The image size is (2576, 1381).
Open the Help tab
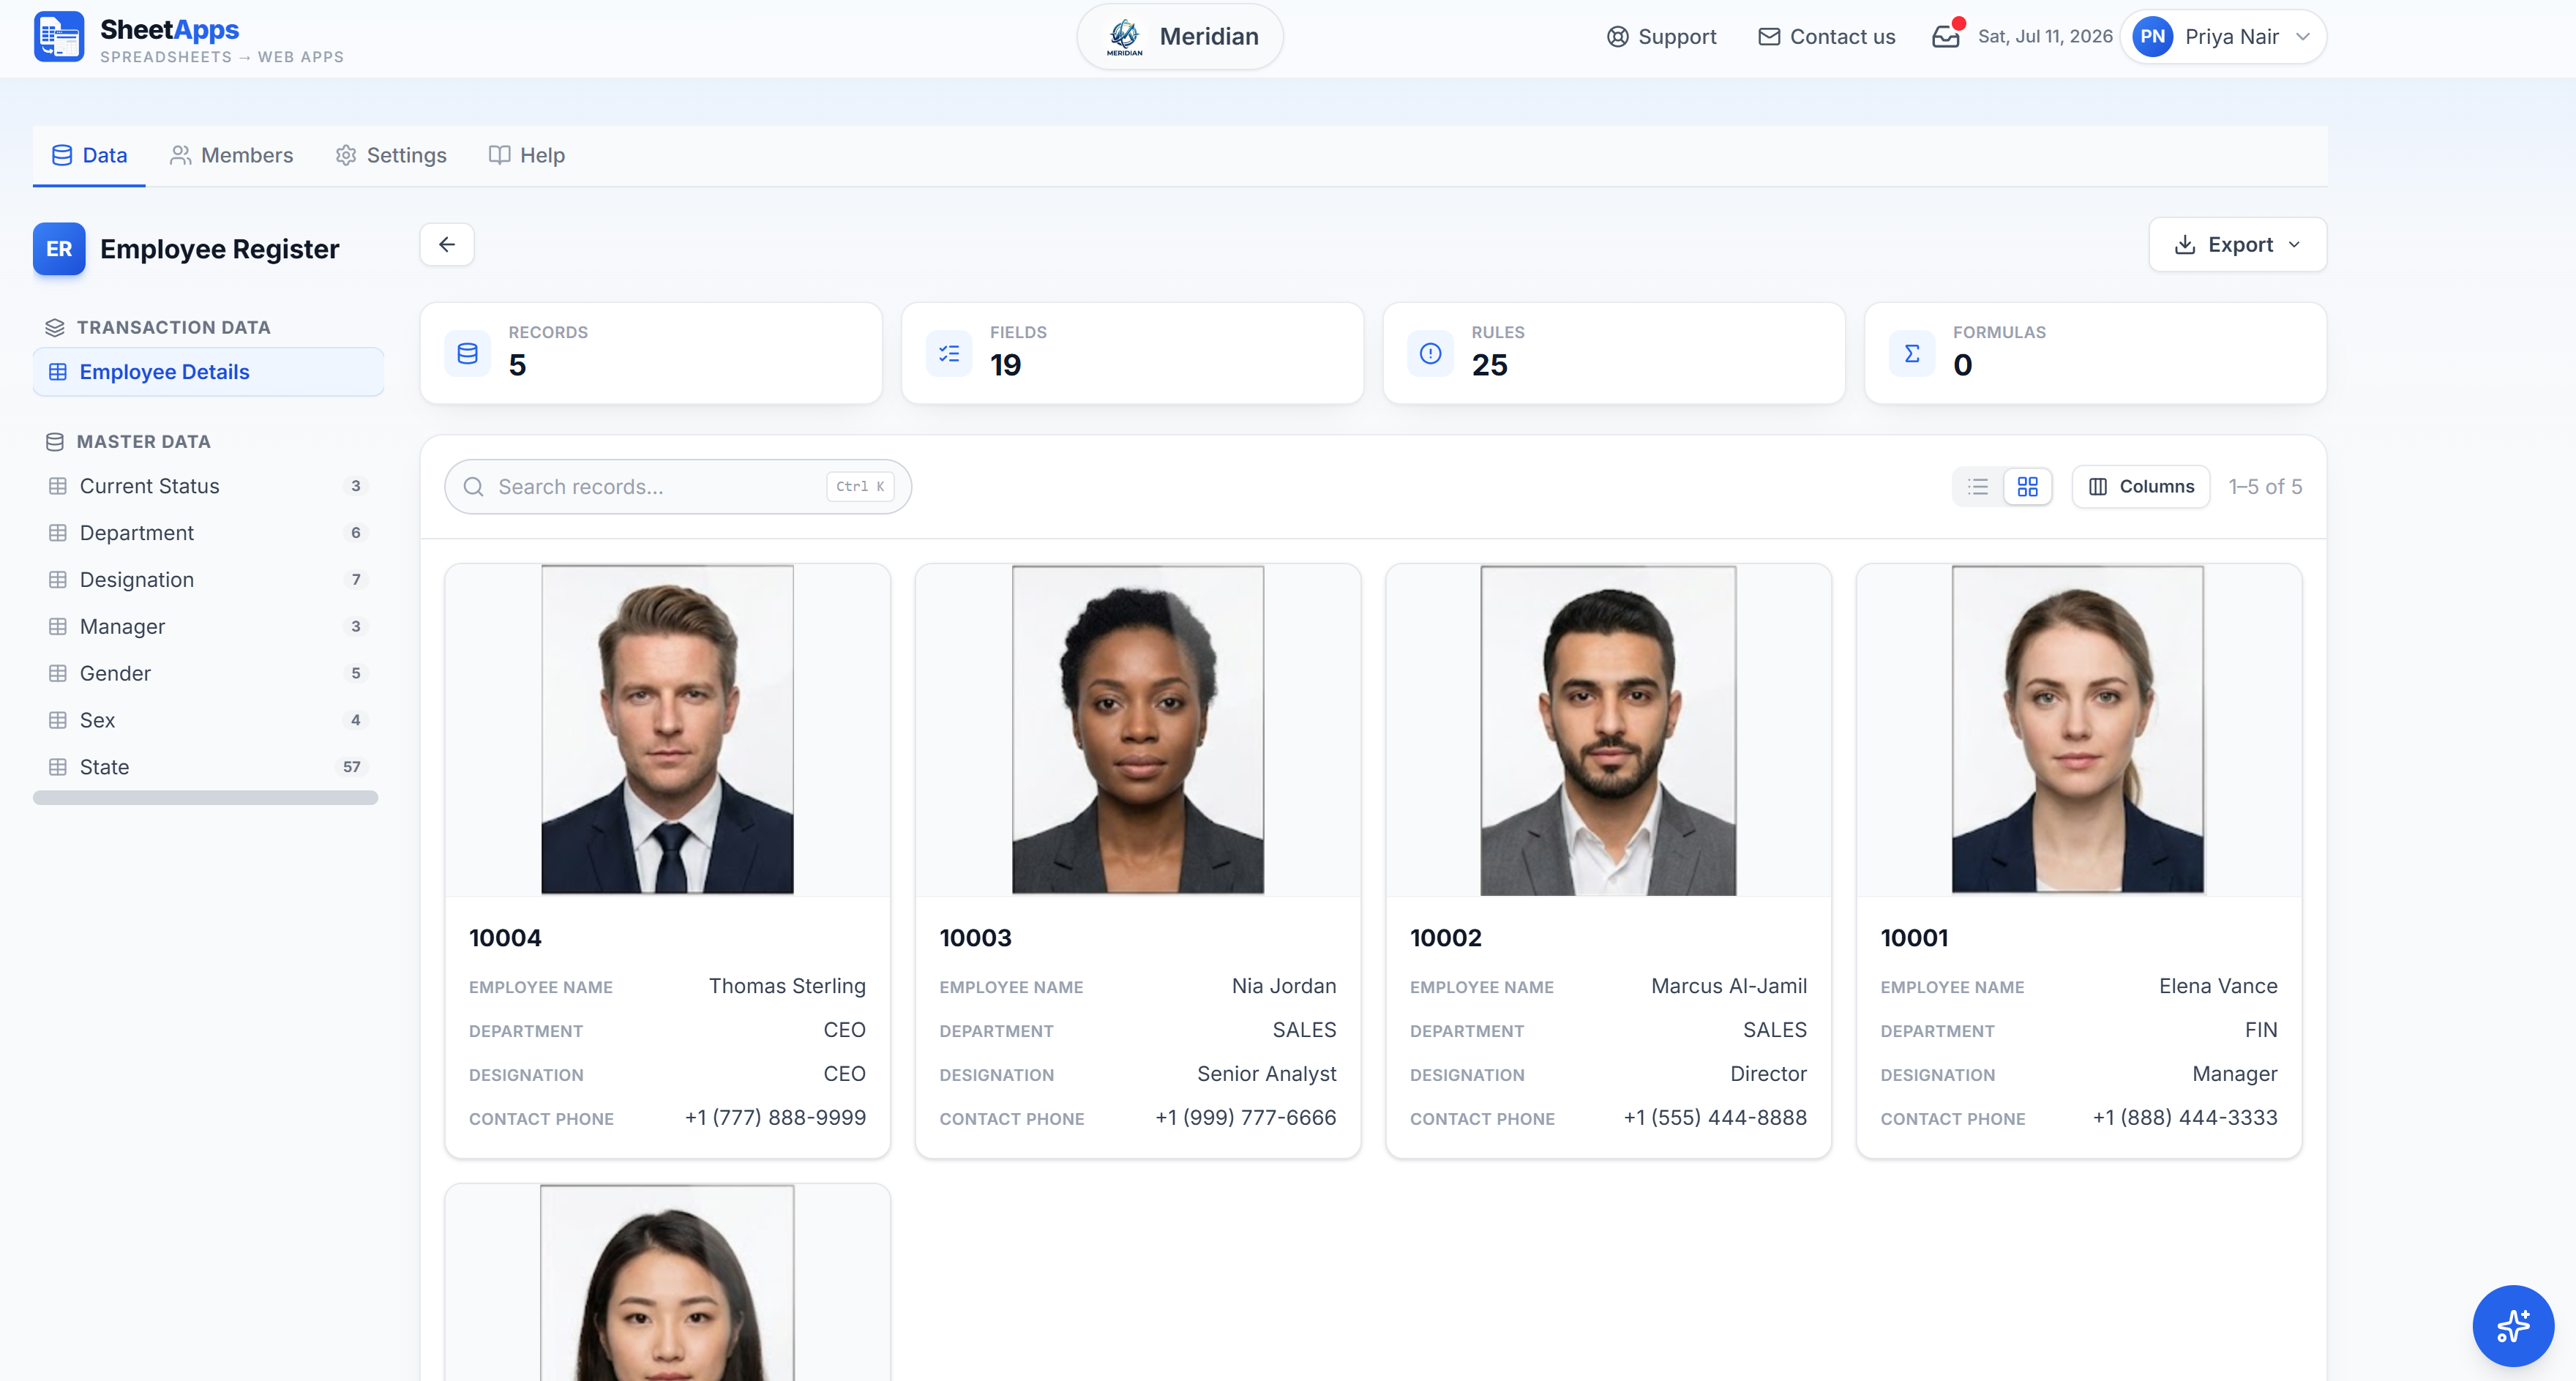pyautogui.click(x=526, y=155)
